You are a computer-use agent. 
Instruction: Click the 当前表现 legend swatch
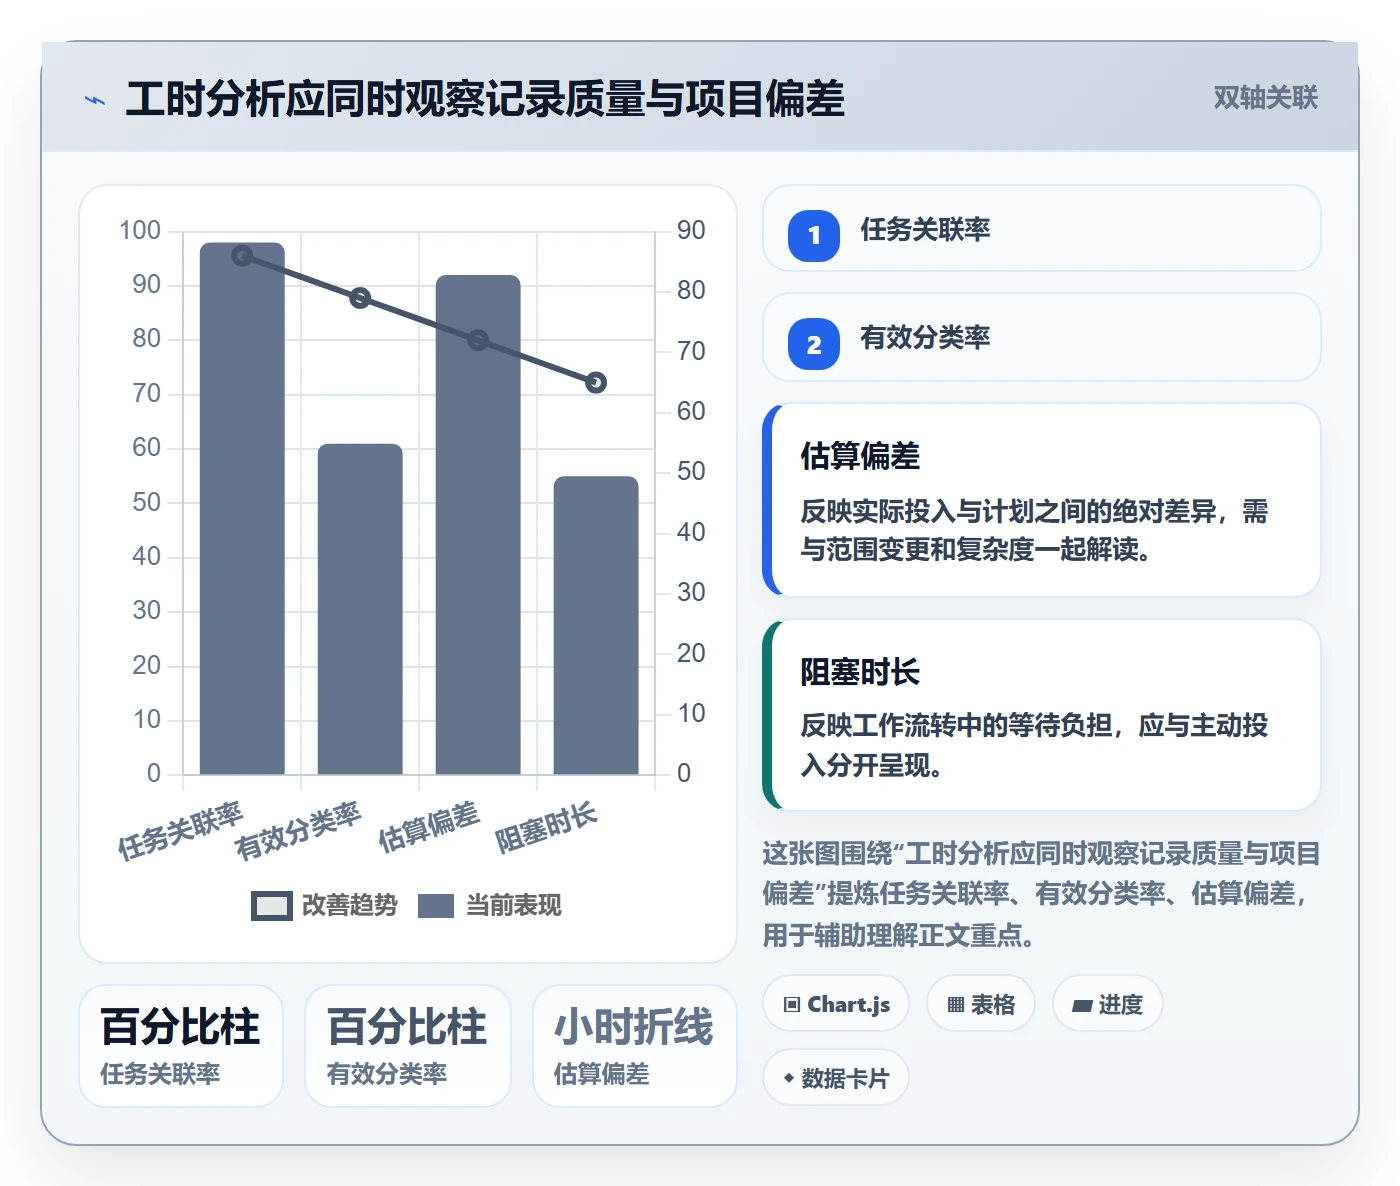(436, 905)
